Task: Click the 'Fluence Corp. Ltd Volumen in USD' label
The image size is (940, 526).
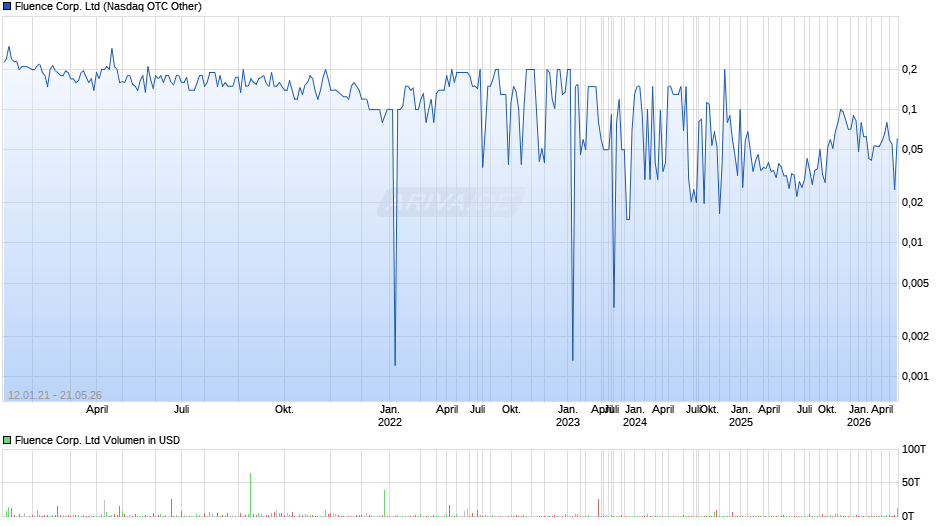Action: coord(97,440)
